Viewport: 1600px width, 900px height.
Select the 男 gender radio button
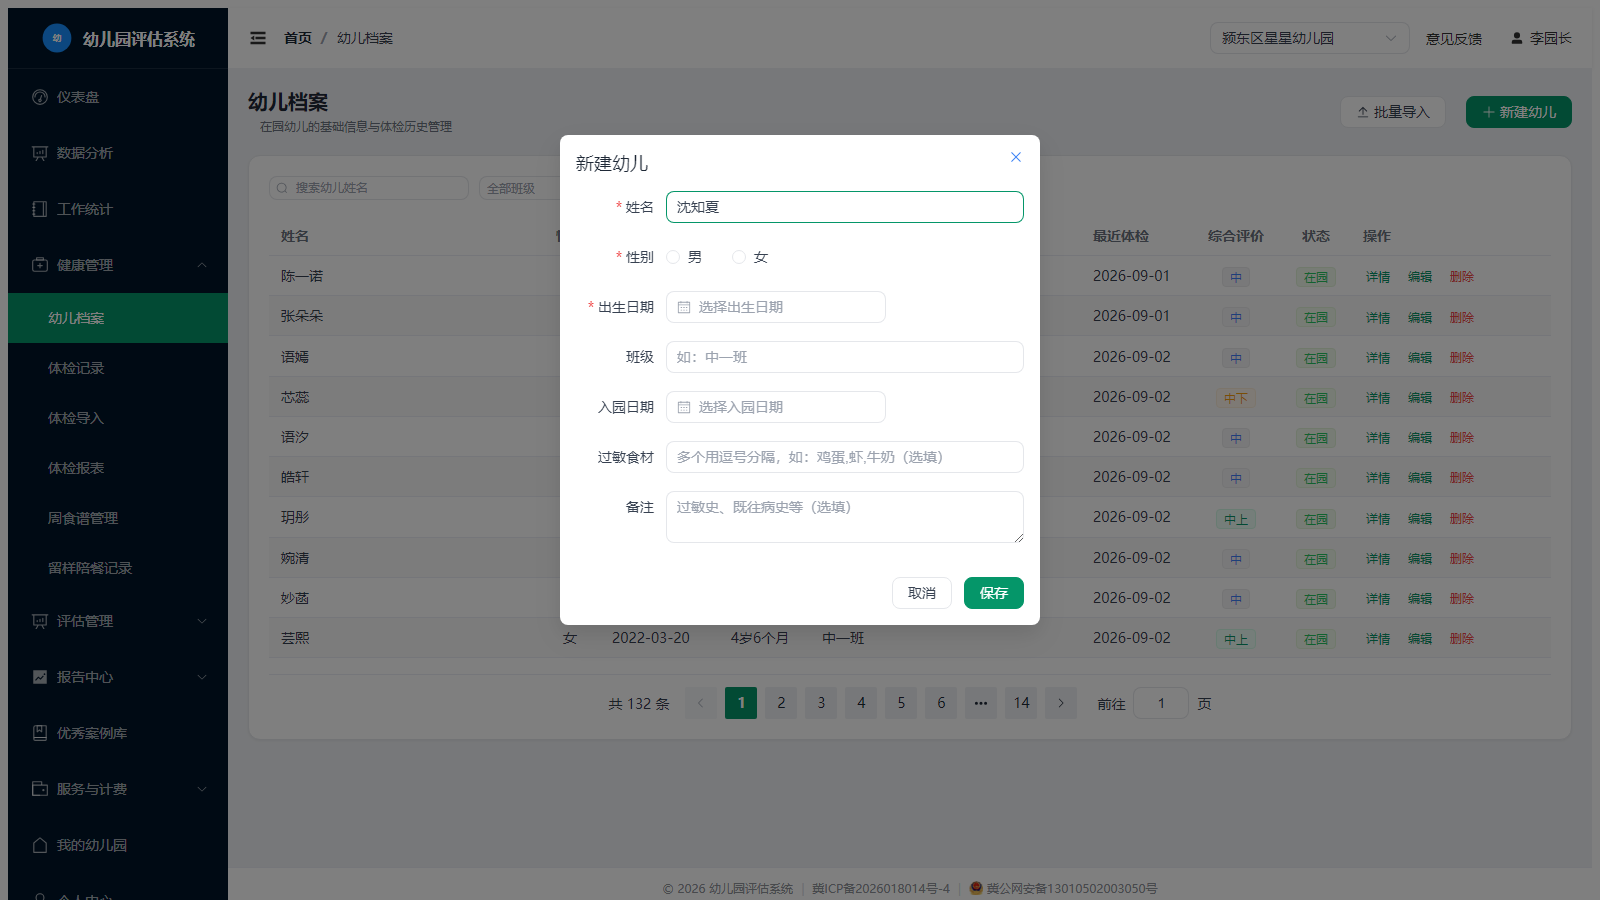(x=673, y=257)
